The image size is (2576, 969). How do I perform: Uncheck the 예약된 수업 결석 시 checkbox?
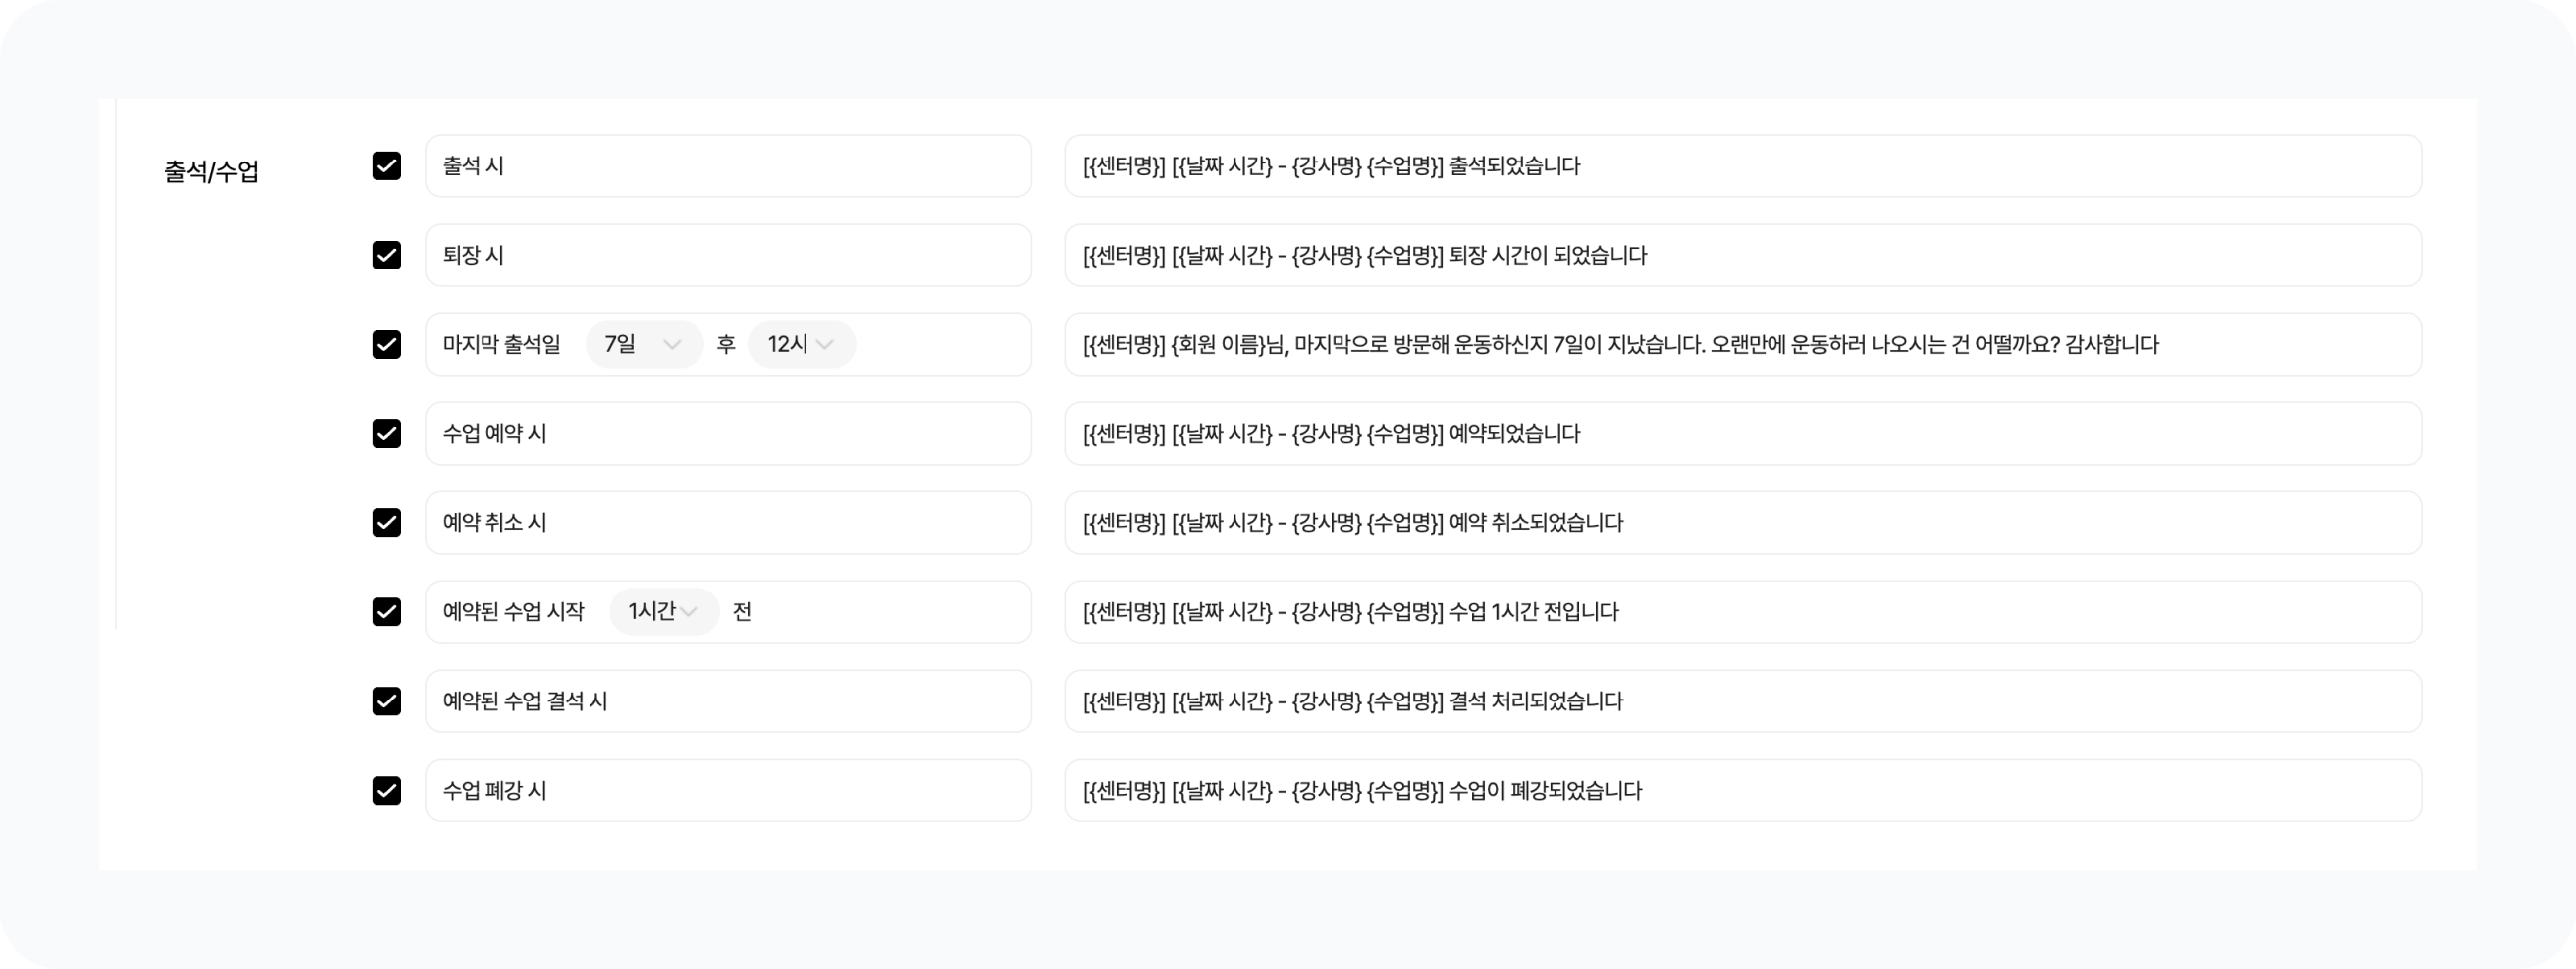[x=386, y=701]
